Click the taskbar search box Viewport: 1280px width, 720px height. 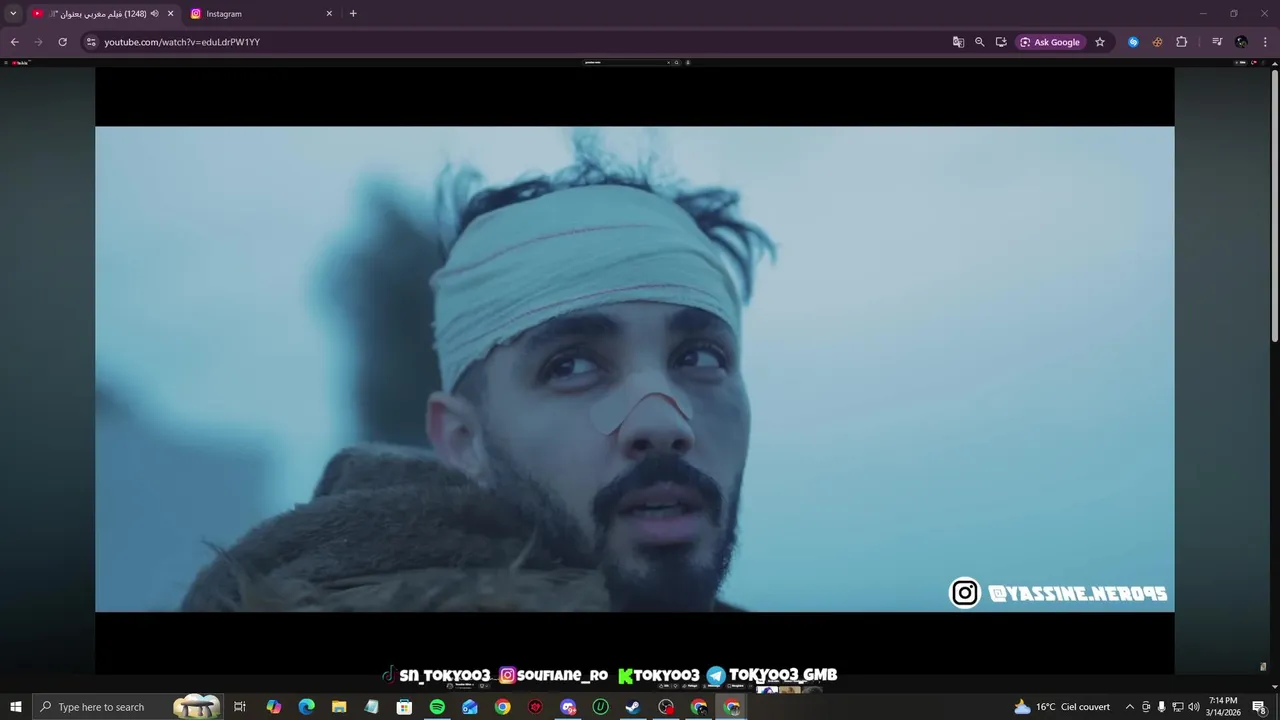click(128, 707)
